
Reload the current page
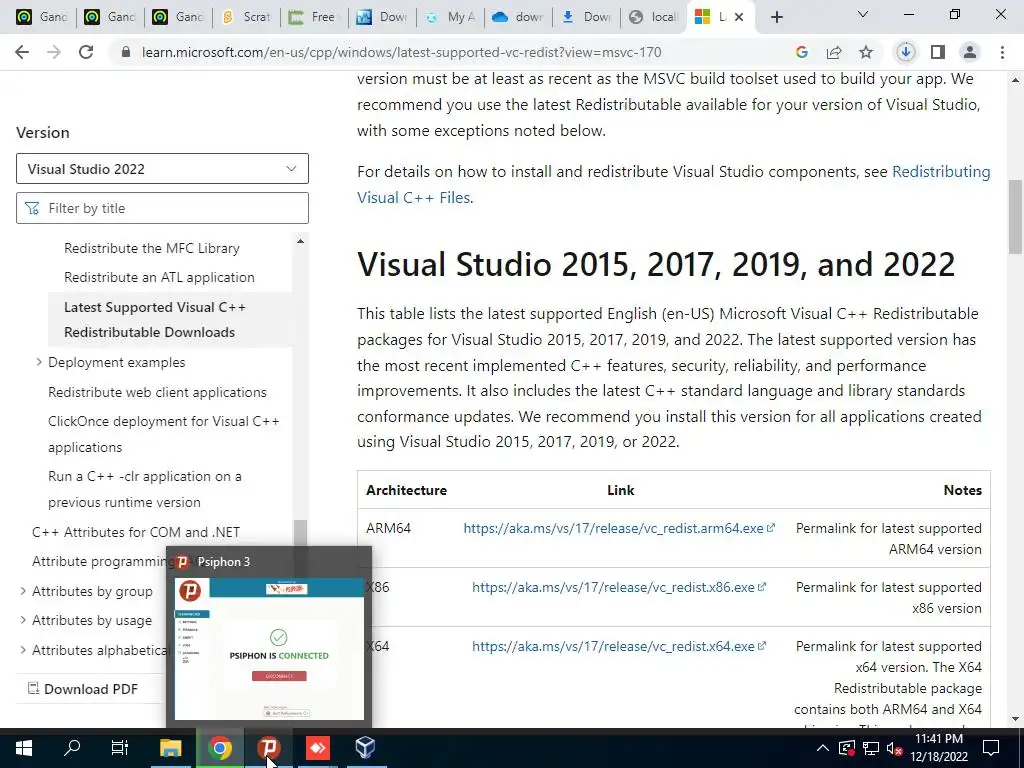86,52
